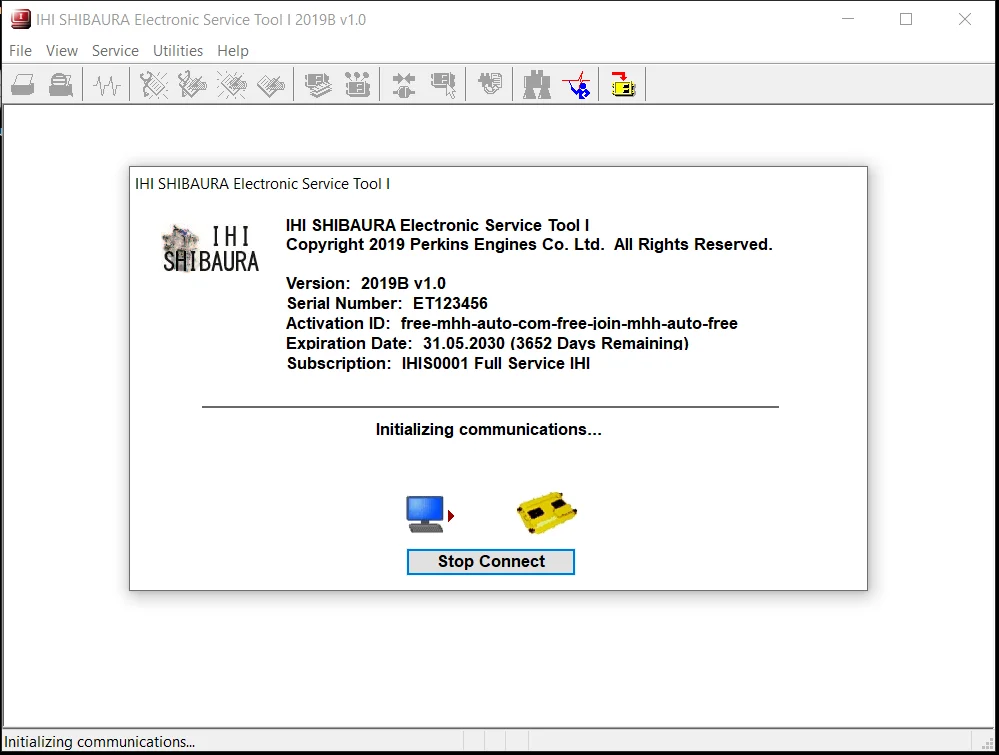Click the window title bar text
The width and height of the screenshot is (999, 755).
coord(201,20)
